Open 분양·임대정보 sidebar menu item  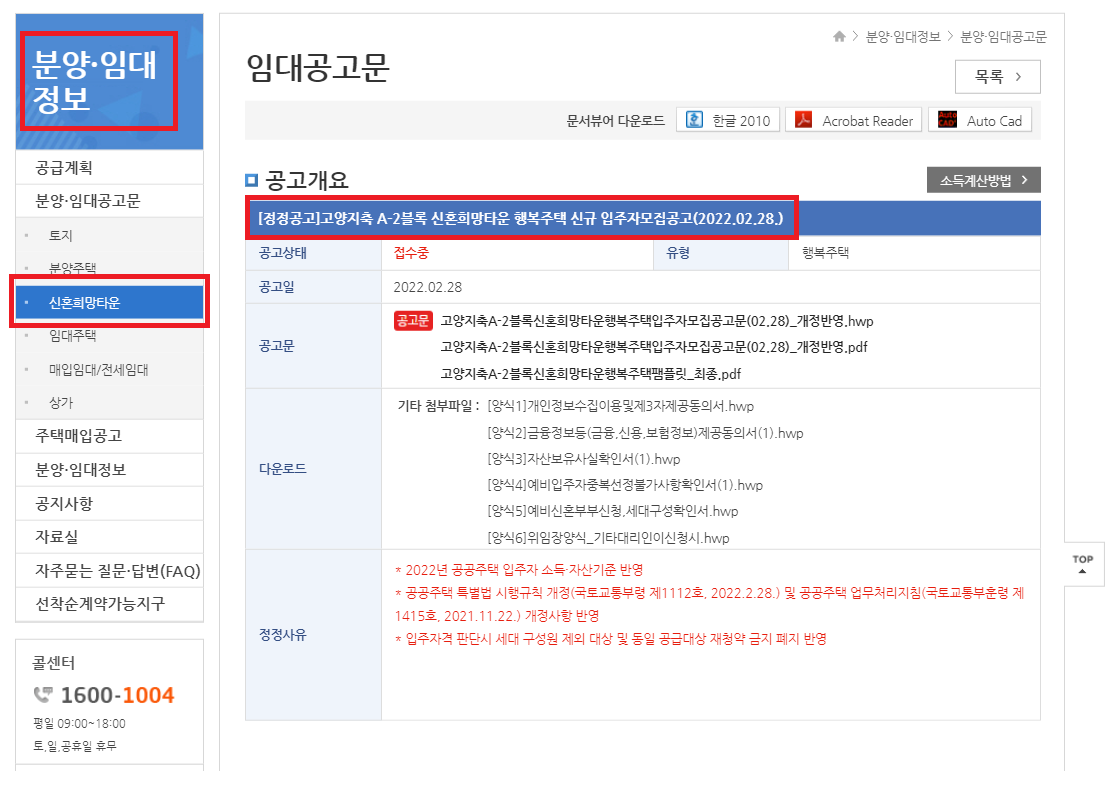[x=110, y=470]
